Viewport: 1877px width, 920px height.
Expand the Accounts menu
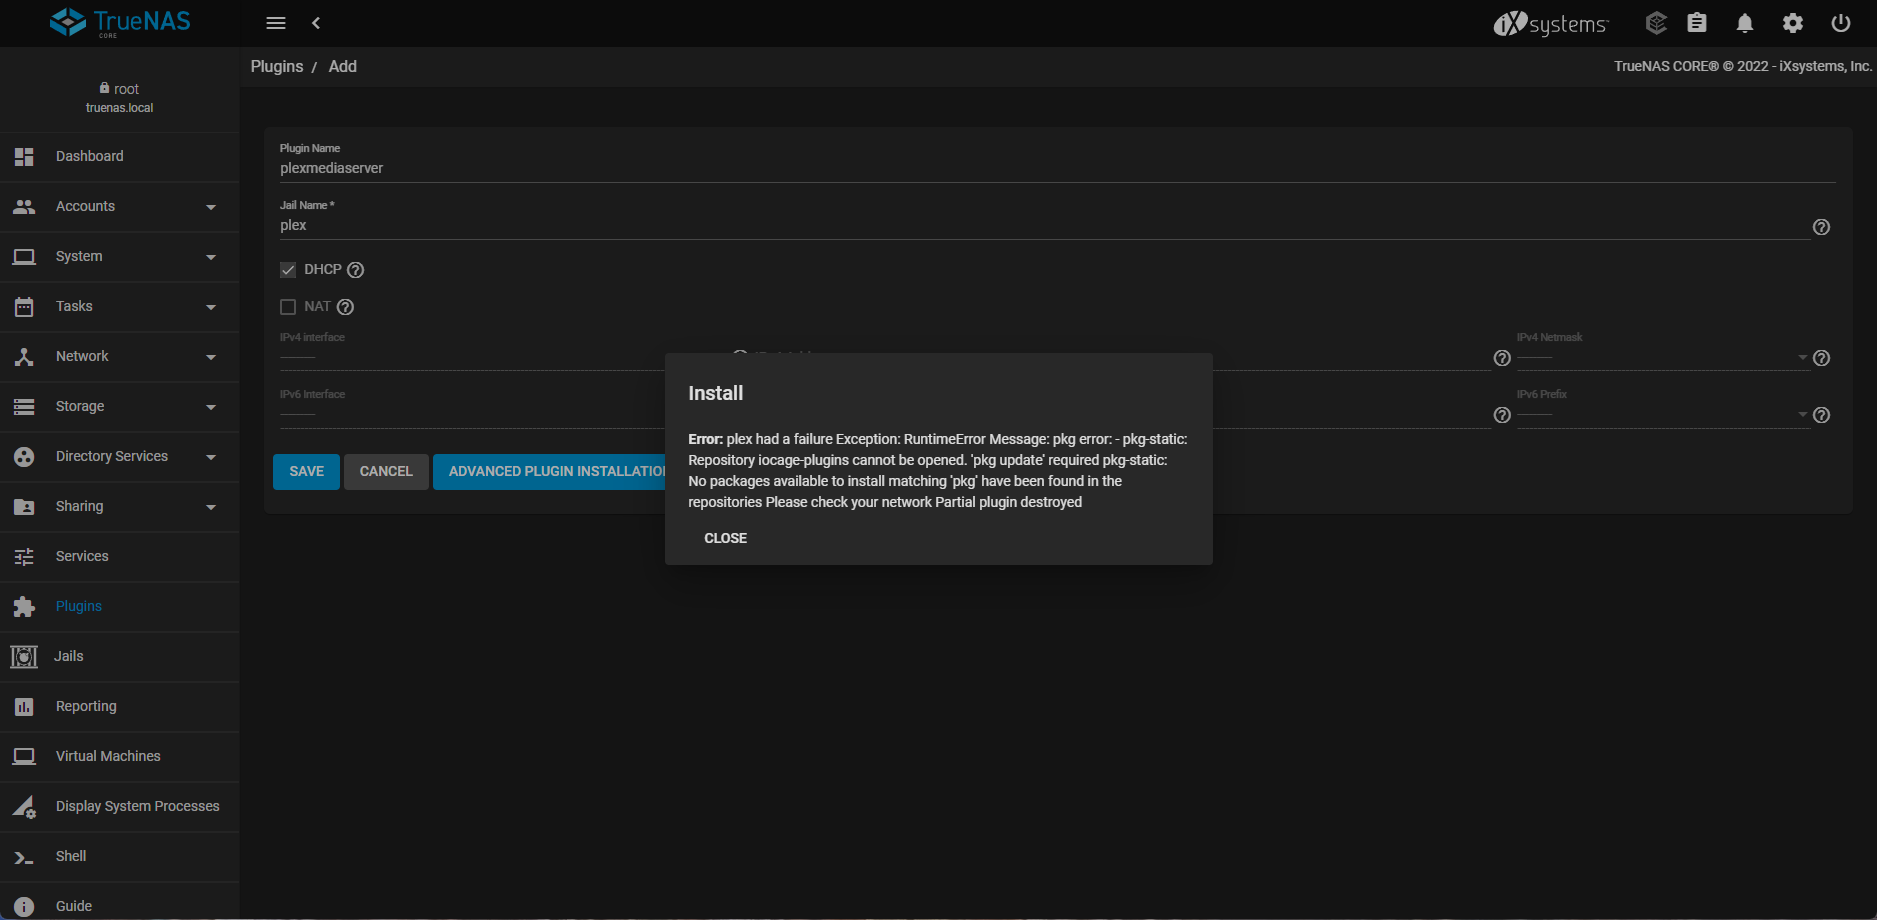coord(120,207)
